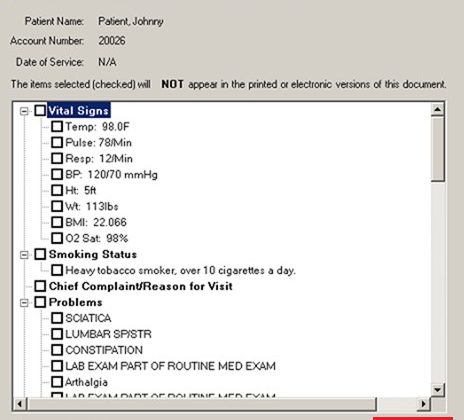Image resolution: width=464 pixels, height=420 pixels.
Task: Check the Vital Signs checkbox
Action: (40, 111)
